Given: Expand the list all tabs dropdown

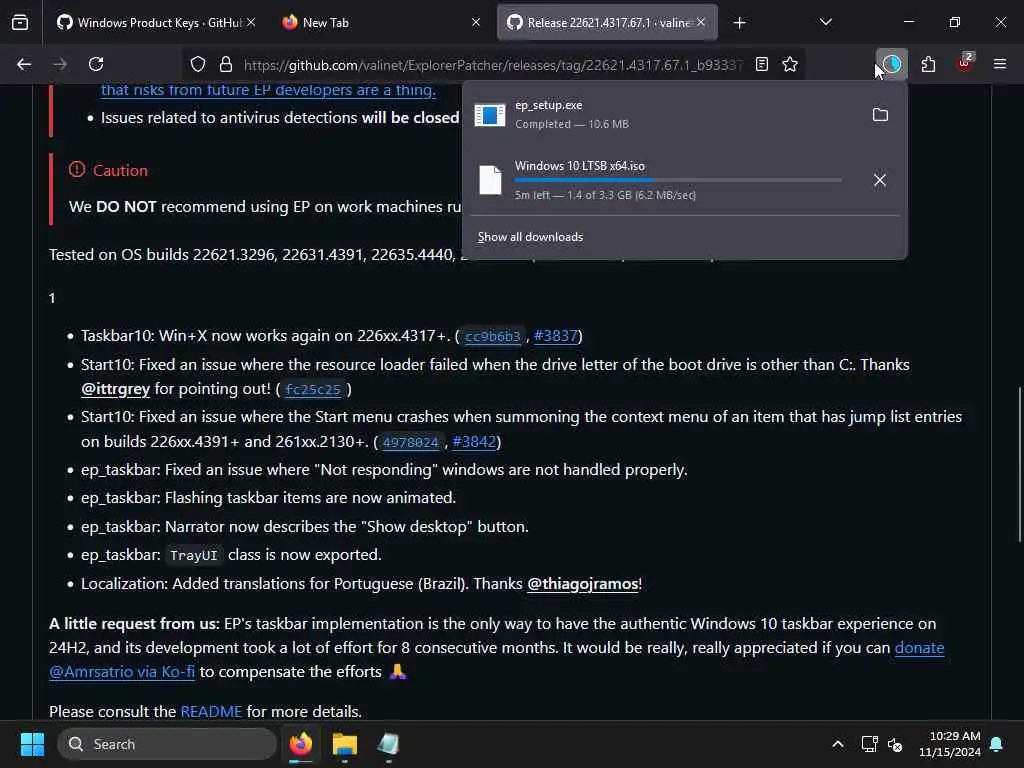Looking at the screenshot, I should 826,22.
